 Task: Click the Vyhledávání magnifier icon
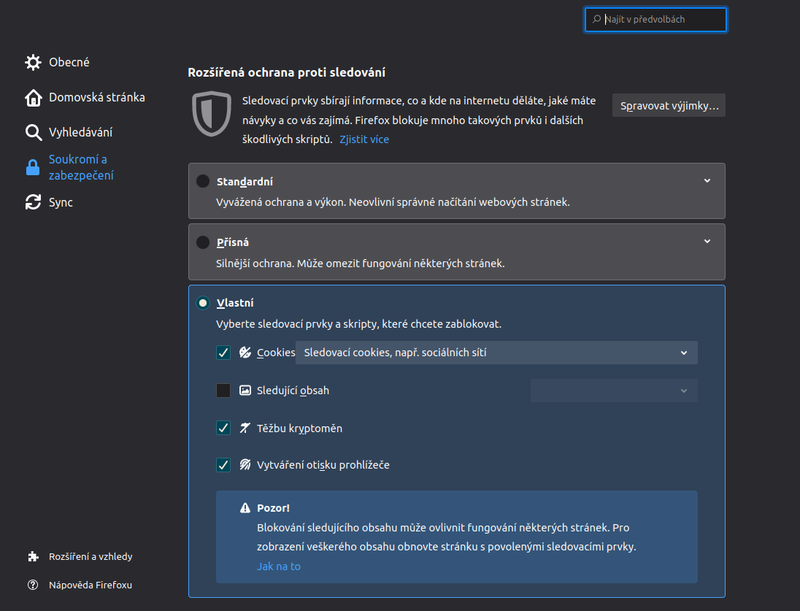33,132
